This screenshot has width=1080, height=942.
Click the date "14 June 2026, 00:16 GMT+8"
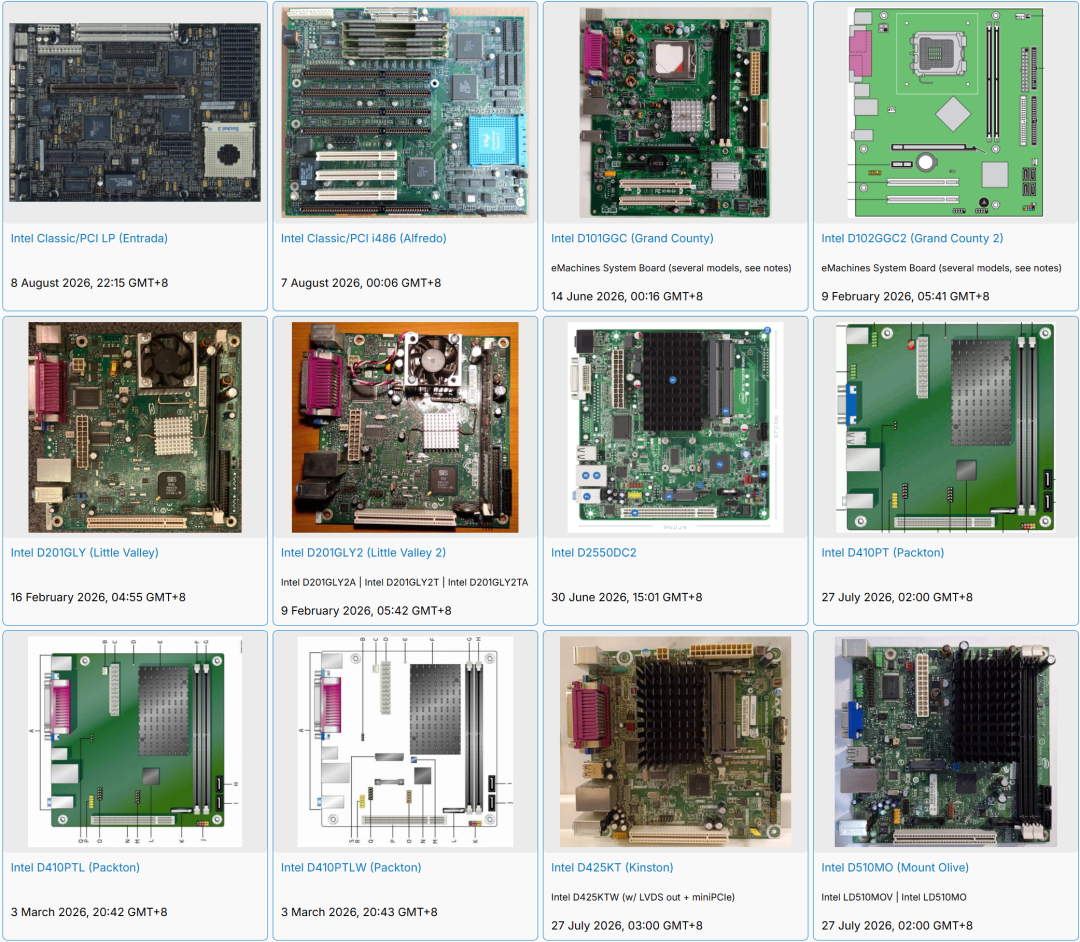[x=627, y=296]
